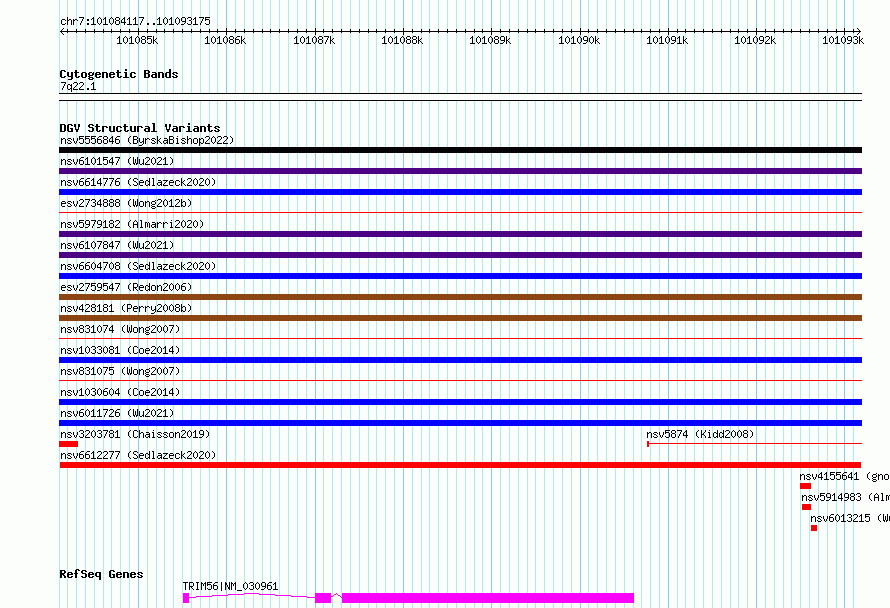Select the small red nsv4155641 block
The image size is (890, 608).
pos(805,486)
